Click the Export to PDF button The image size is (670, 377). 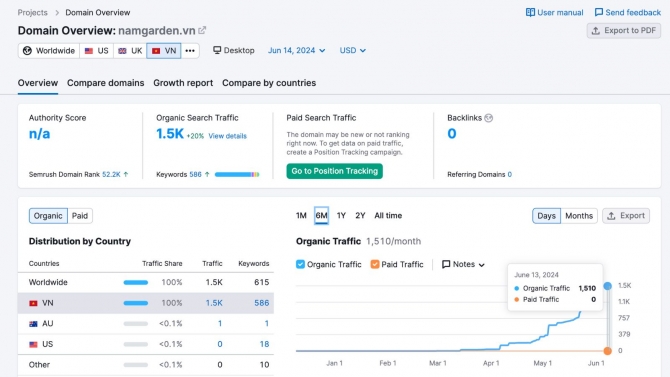coord(623,31)
